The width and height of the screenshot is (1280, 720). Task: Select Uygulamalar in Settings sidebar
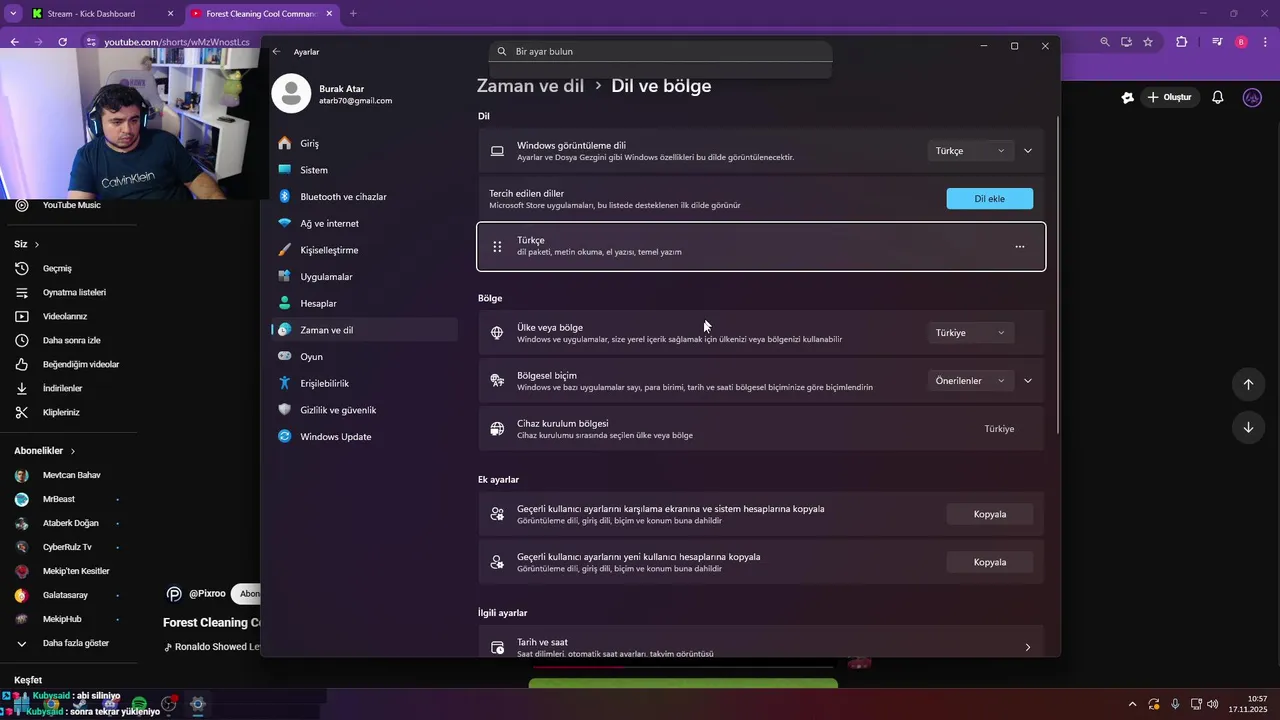364,277
